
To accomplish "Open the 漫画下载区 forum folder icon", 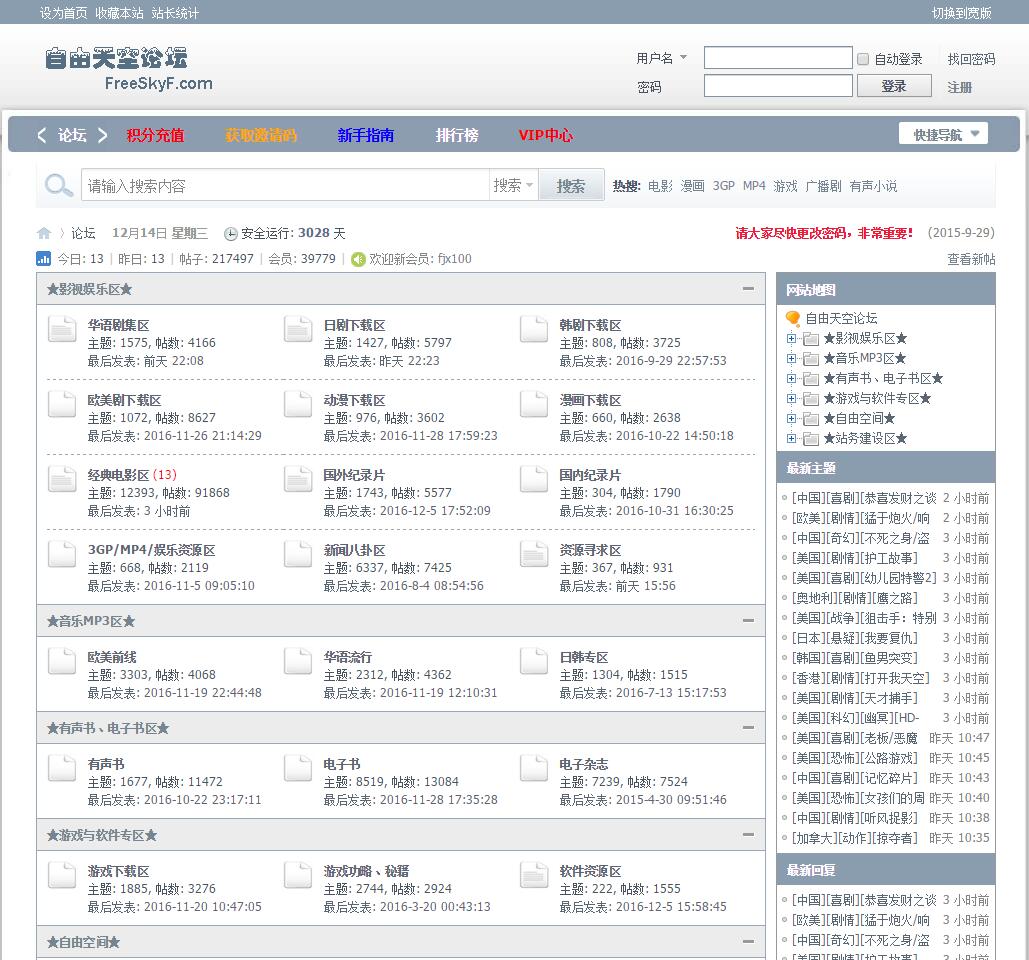I will pos(534,404).
